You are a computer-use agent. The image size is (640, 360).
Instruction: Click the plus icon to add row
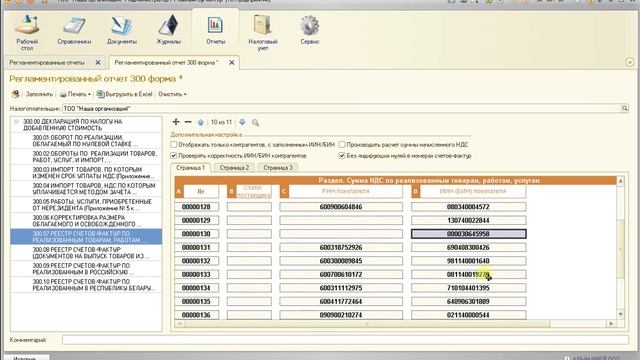click(176, 122)
